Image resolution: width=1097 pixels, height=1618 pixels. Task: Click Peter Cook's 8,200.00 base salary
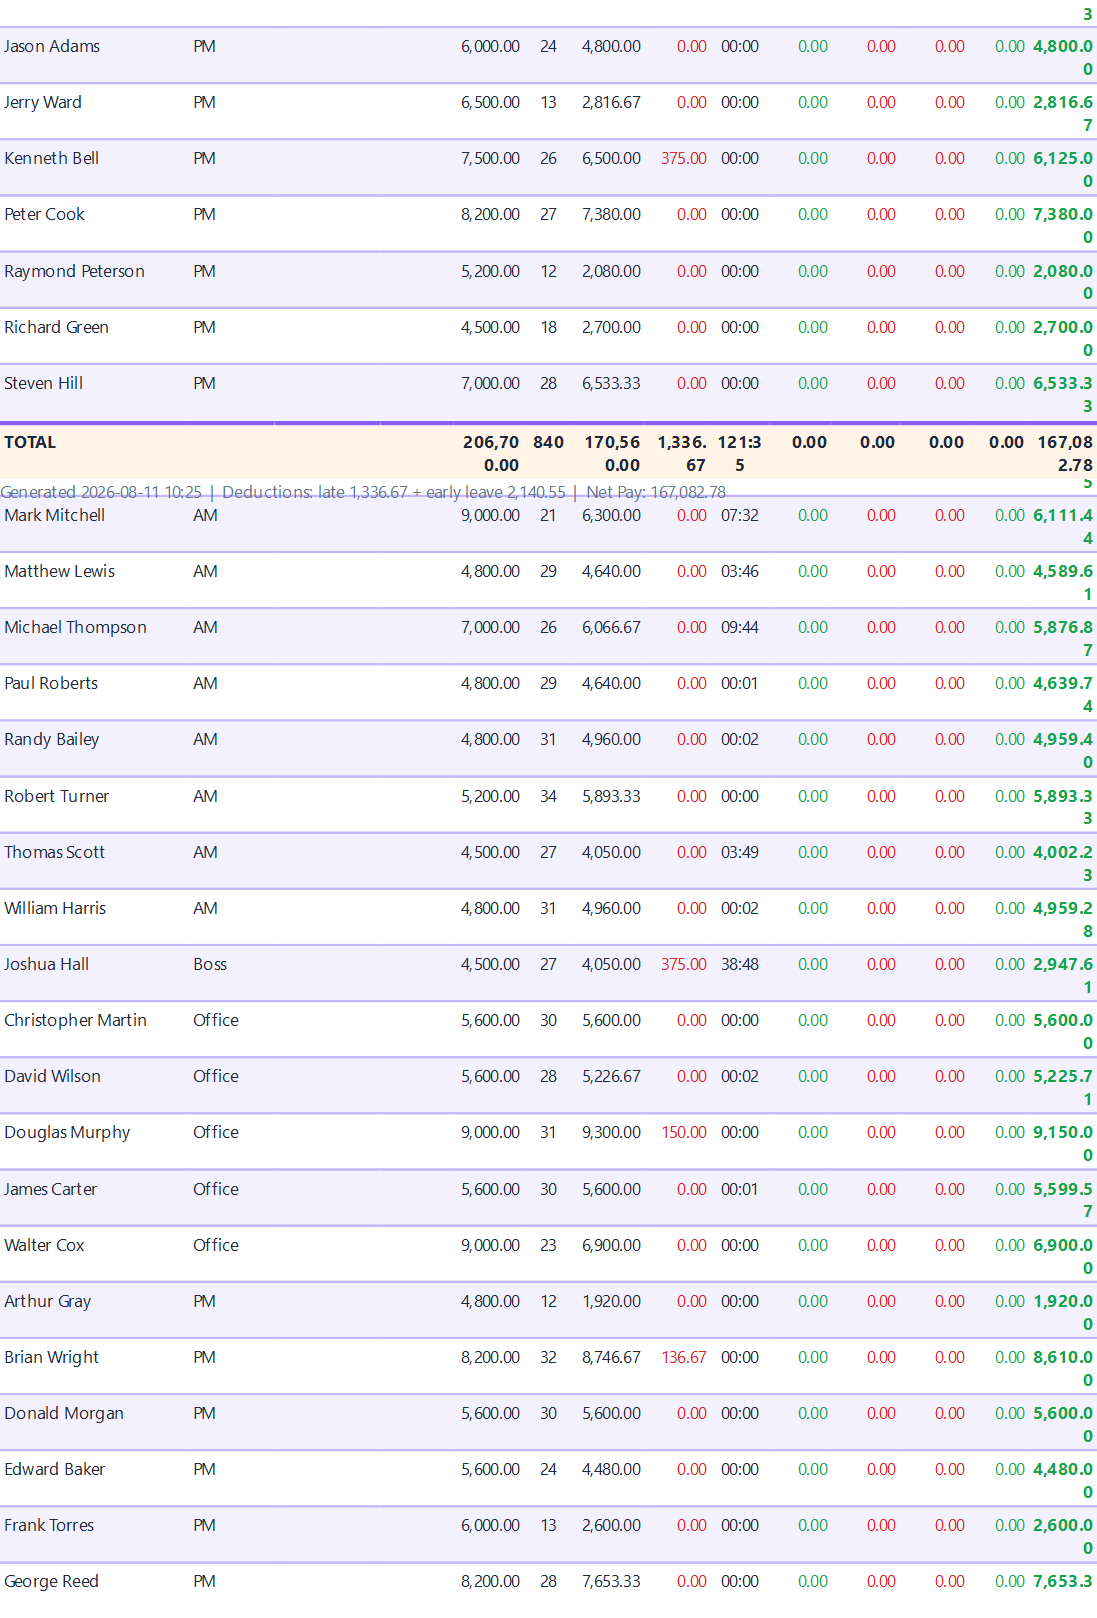490,214
